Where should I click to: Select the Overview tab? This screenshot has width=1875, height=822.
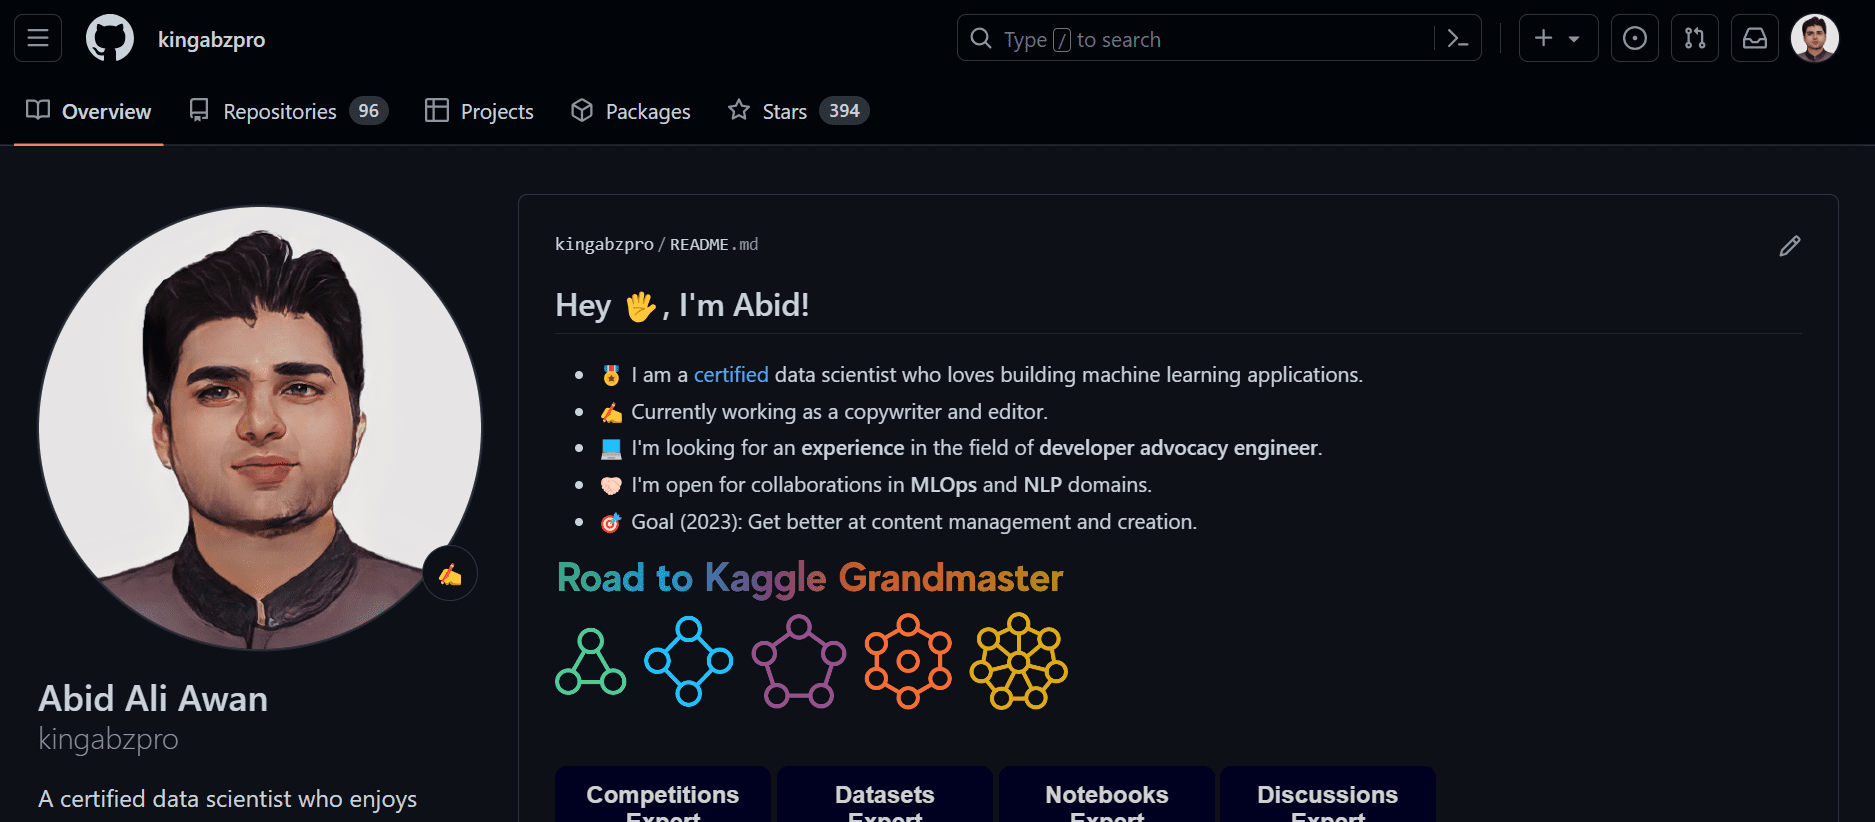click(89, 111)
